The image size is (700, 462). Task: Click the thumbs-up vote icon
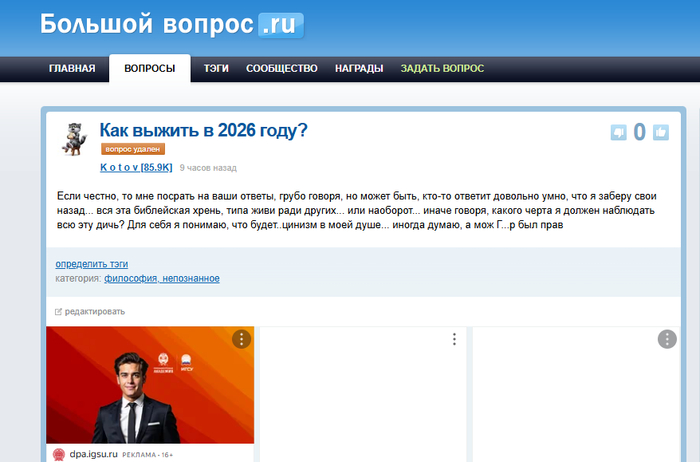pos(660,132)
